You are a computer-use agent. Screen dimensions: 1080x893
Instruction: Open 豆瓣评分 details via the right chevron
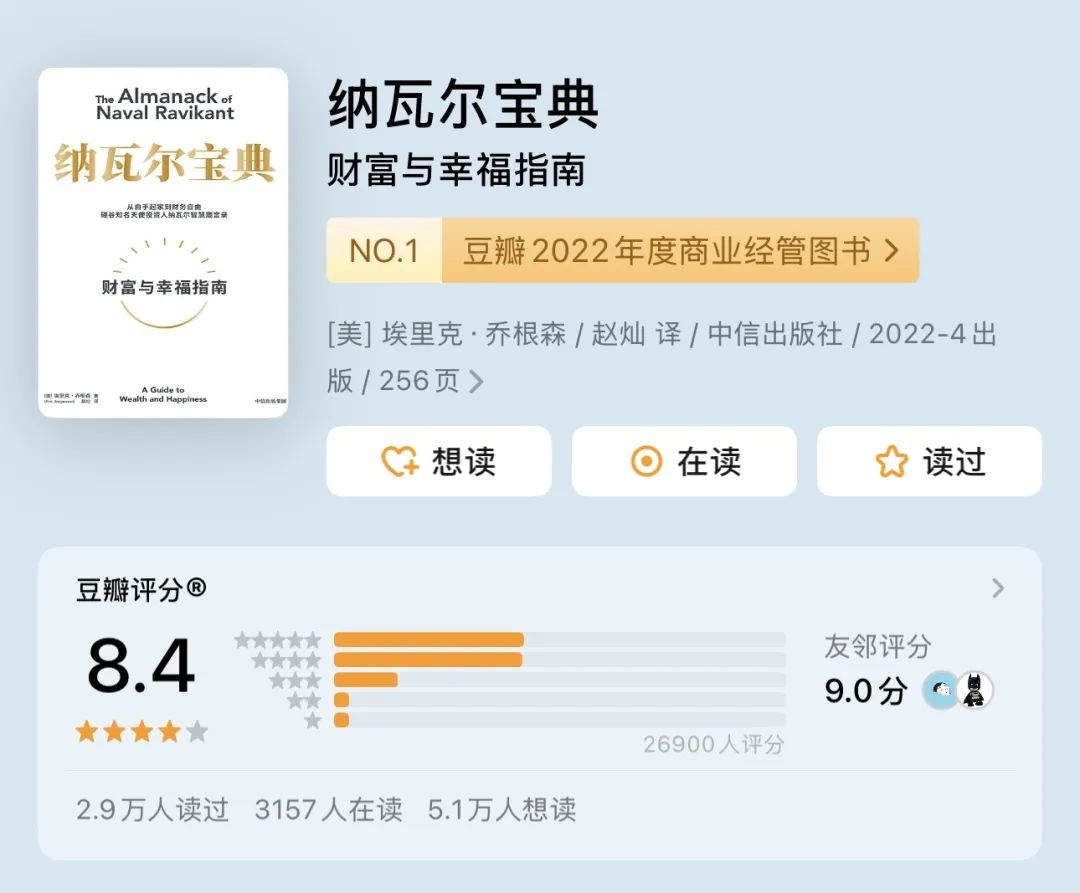point(997,588)
